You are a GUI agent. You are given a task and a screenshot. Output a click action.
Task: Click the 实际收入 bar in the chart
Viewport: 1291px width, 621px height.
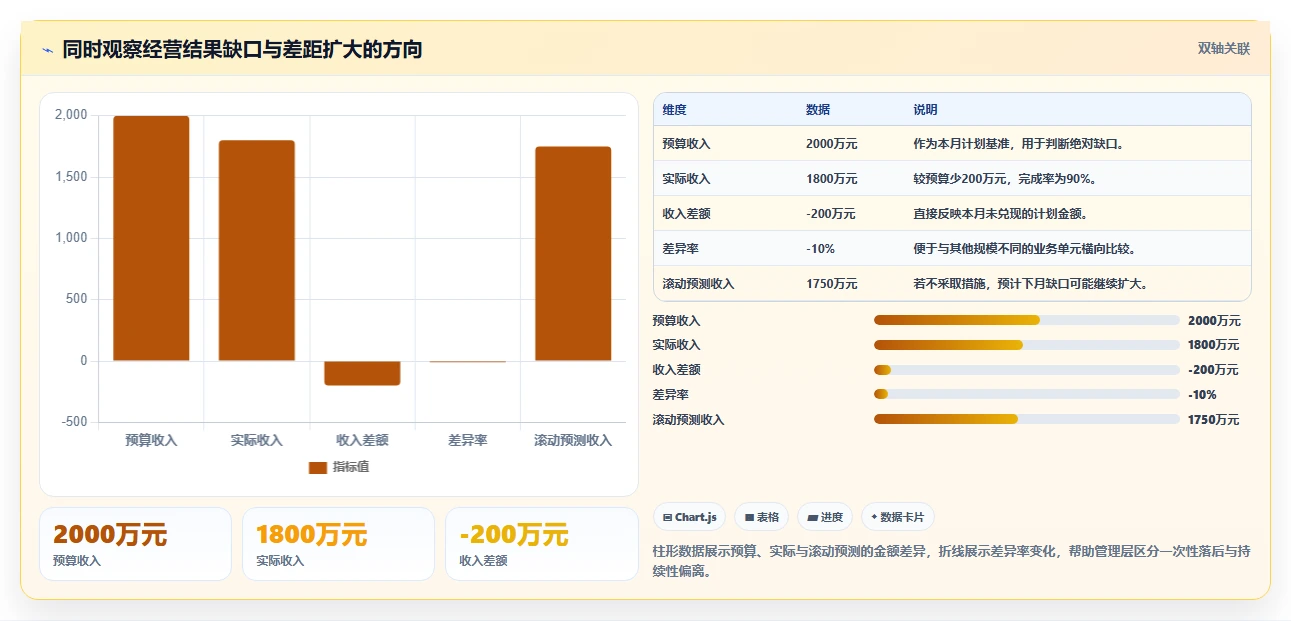click(x=257, y=251)
